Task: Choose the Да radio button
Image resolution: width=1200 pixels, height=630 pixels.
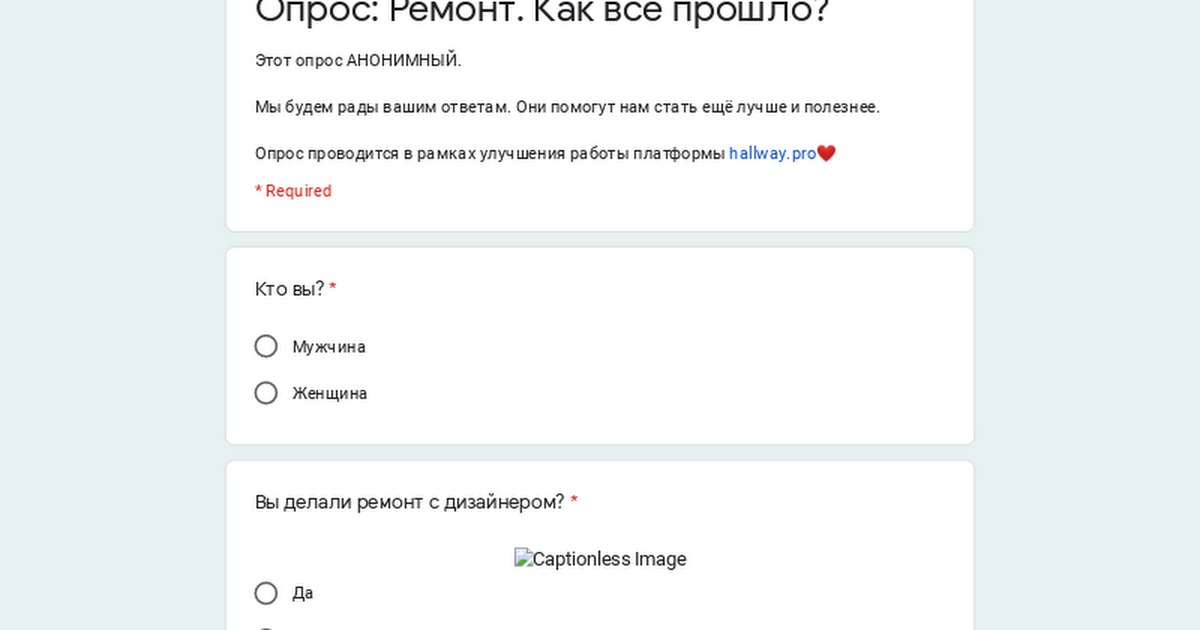Action: point(266,593)
